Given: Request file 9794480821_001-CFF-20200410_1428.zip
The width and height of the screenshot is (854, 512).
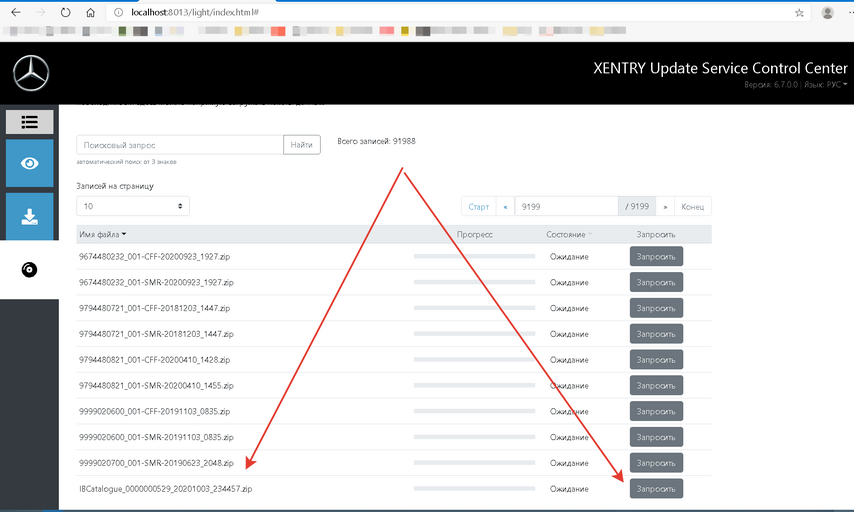Looking at the screenshot, I should pos(656,359).
